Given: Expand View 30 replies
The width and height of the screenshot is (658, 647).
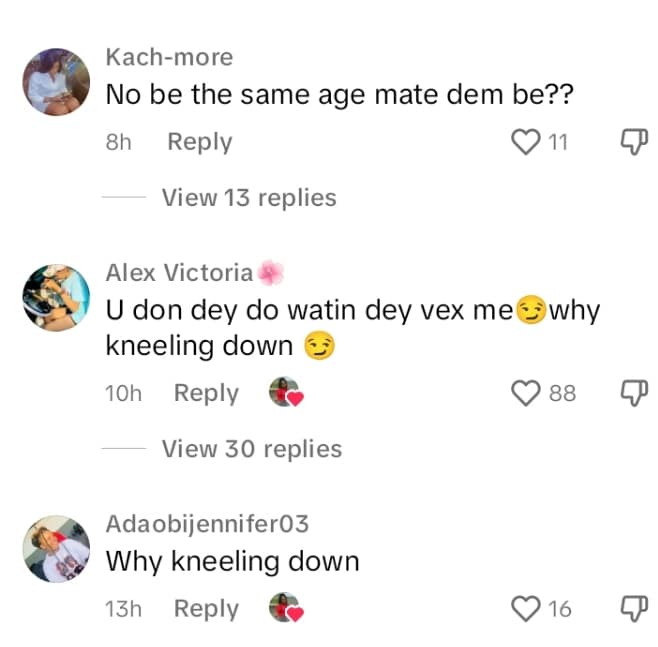Looking at the screenshot, I should 251,449.
